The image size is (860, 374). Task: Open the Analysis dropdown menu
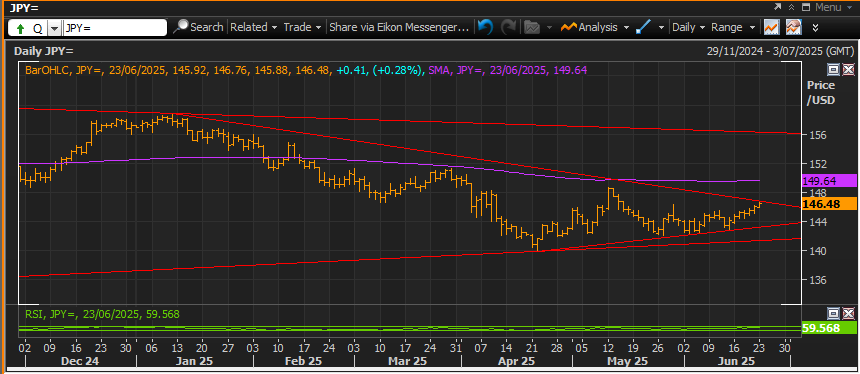point(595,27)
